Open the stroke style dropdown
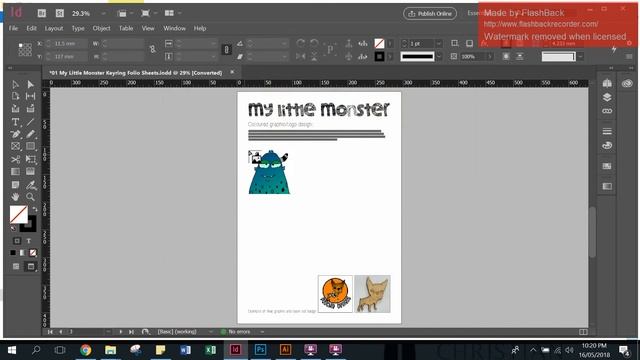The image size is (640, 360). coord(439,56)
